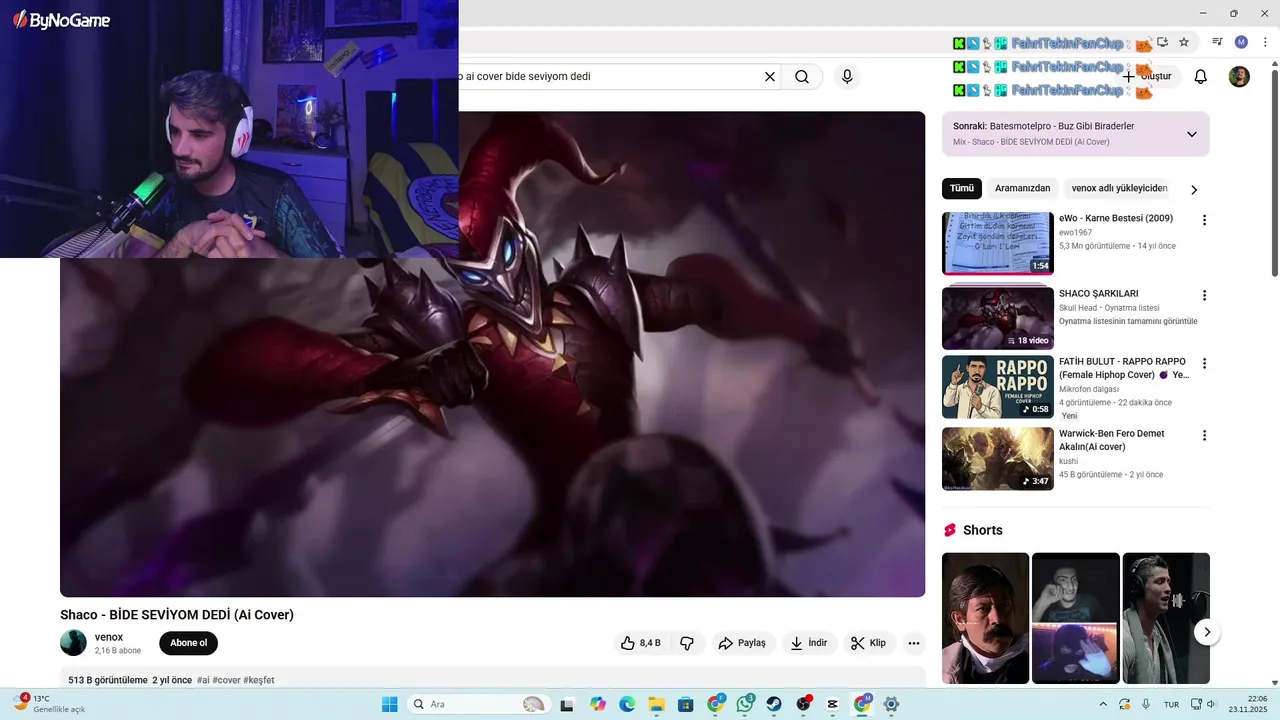Open Chrome media controls icon

click(x=1217, y=42)
